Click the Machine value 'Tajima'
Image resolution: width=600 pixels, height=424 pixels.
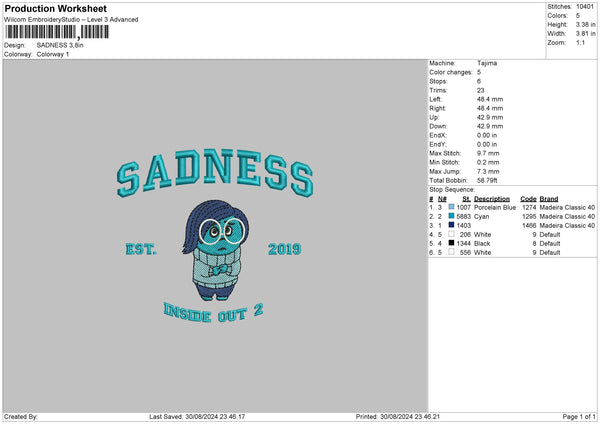click(x=487, y=63)
